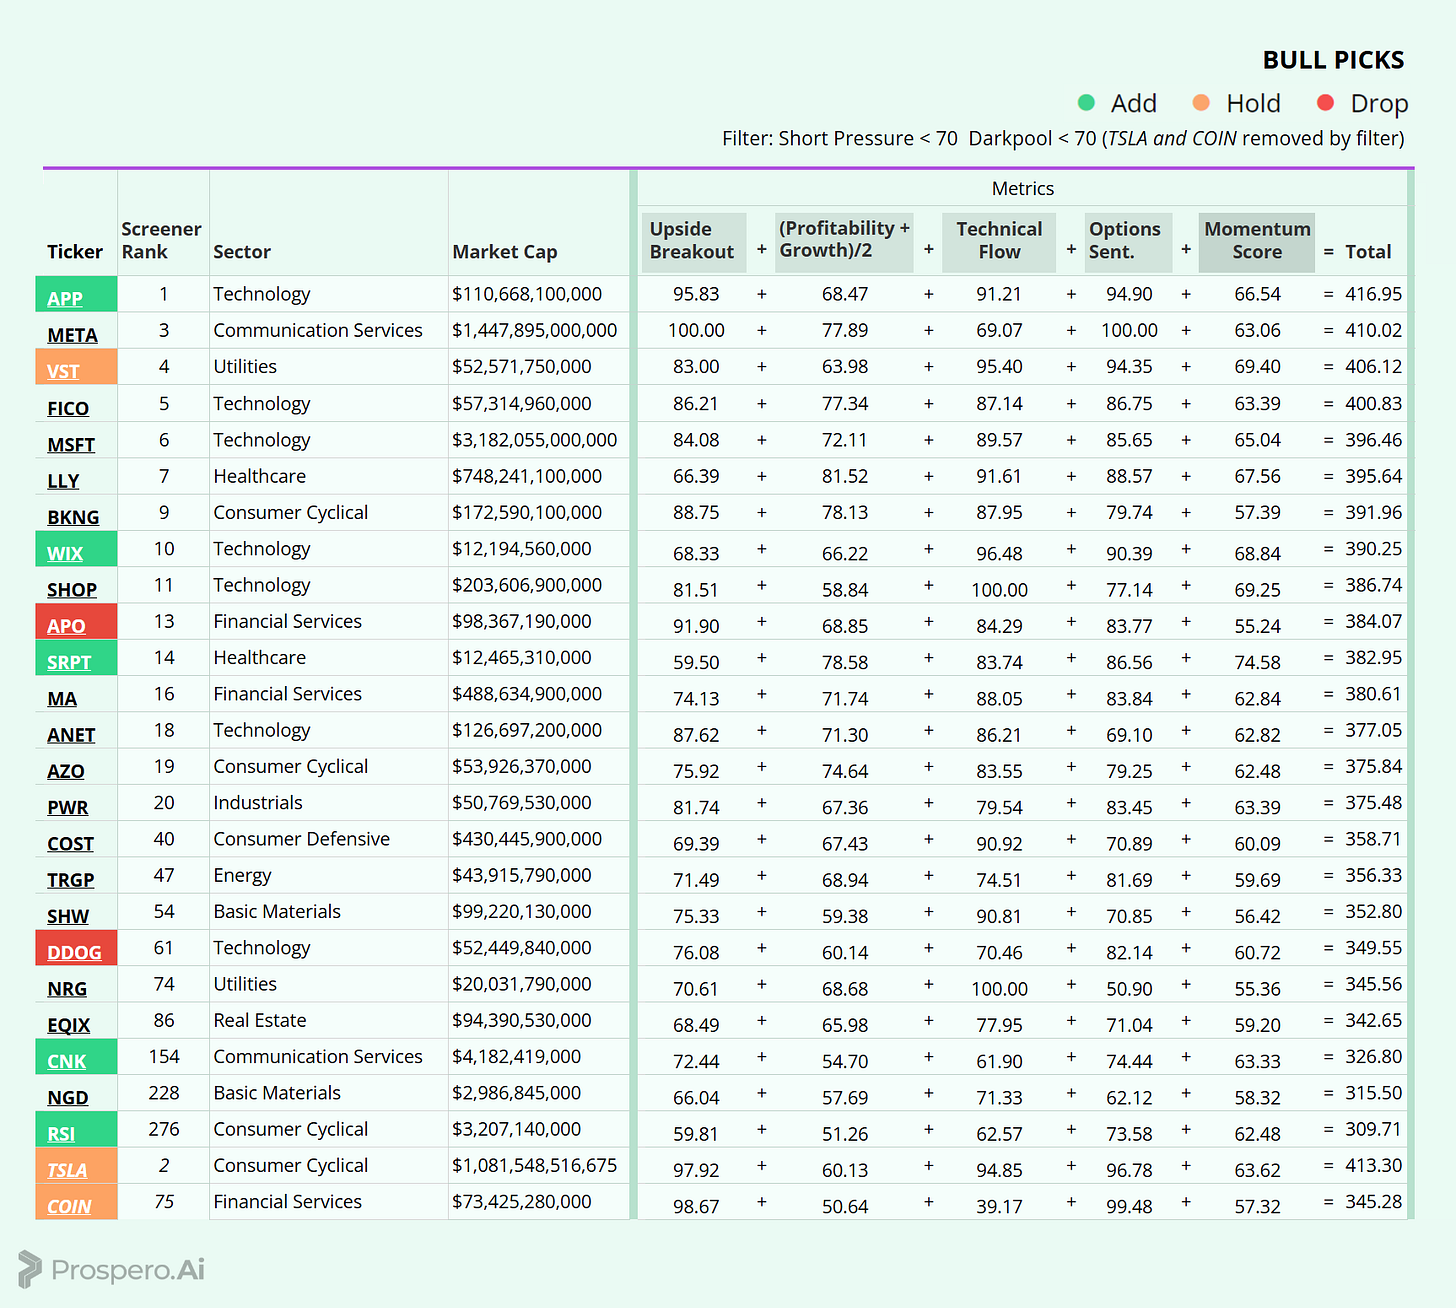Image resolution: width=1456 pixels, height=1308 pixels.
Task: Click the Ticker column header
Action: coord(75,252)
